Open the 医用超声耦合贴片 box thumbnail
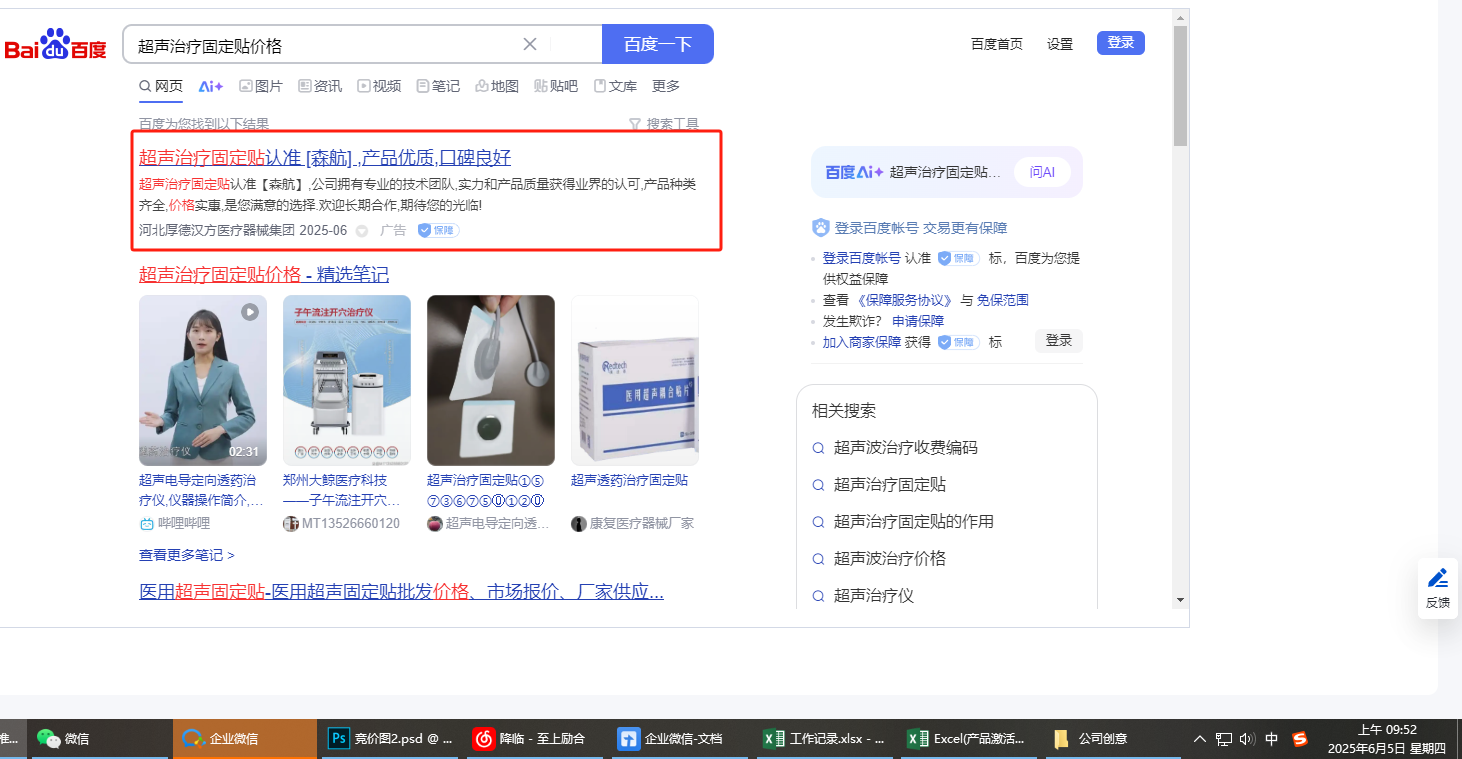The image size is (1462, 759). [x=635, y=380]
